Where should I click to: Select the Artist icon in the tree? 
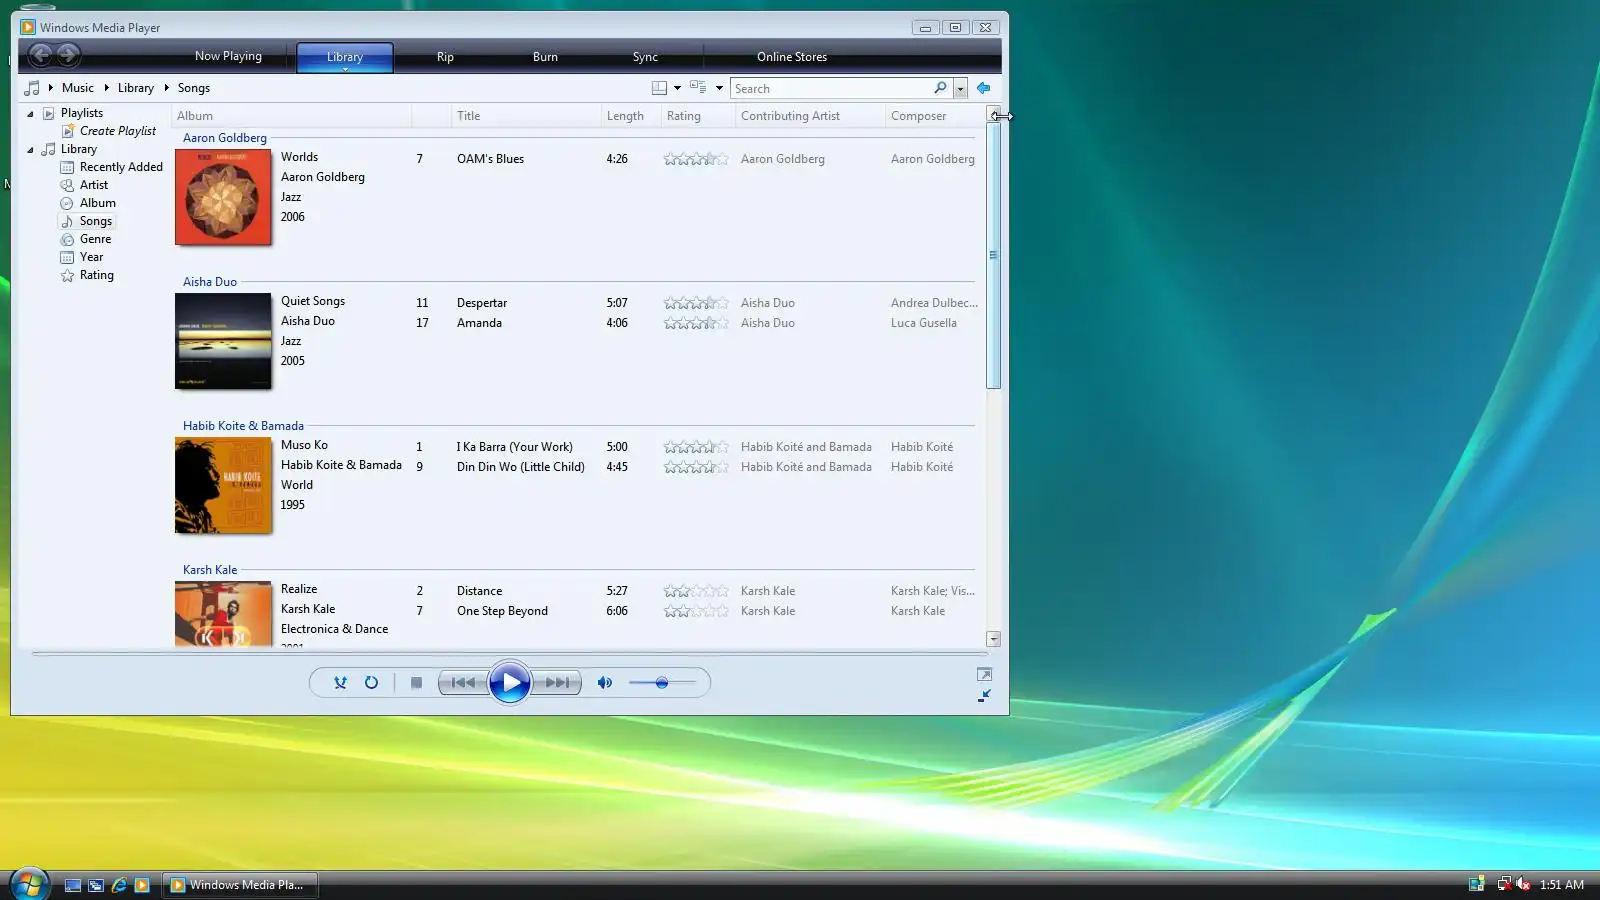[67, 185]
